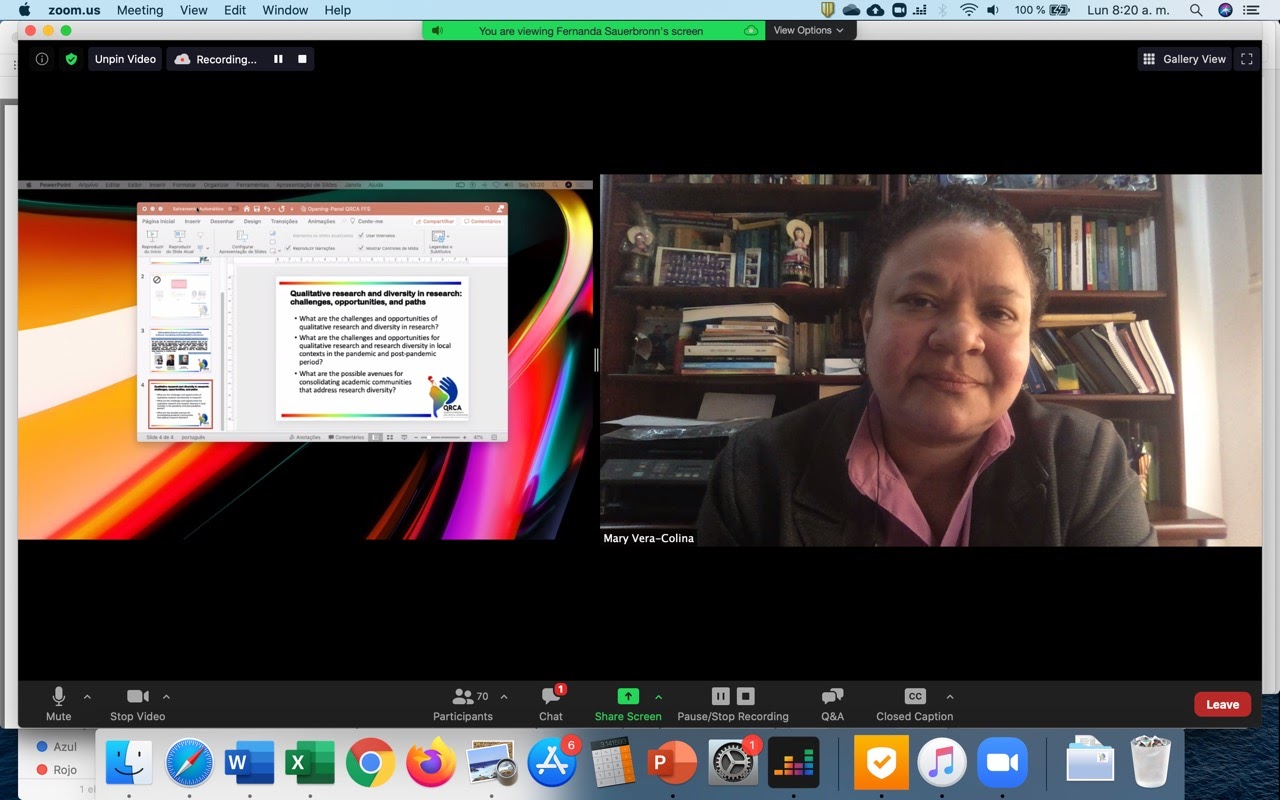Stop the recording in top bar
Viewport: 1280px width, 800px height.
[302, 59]
